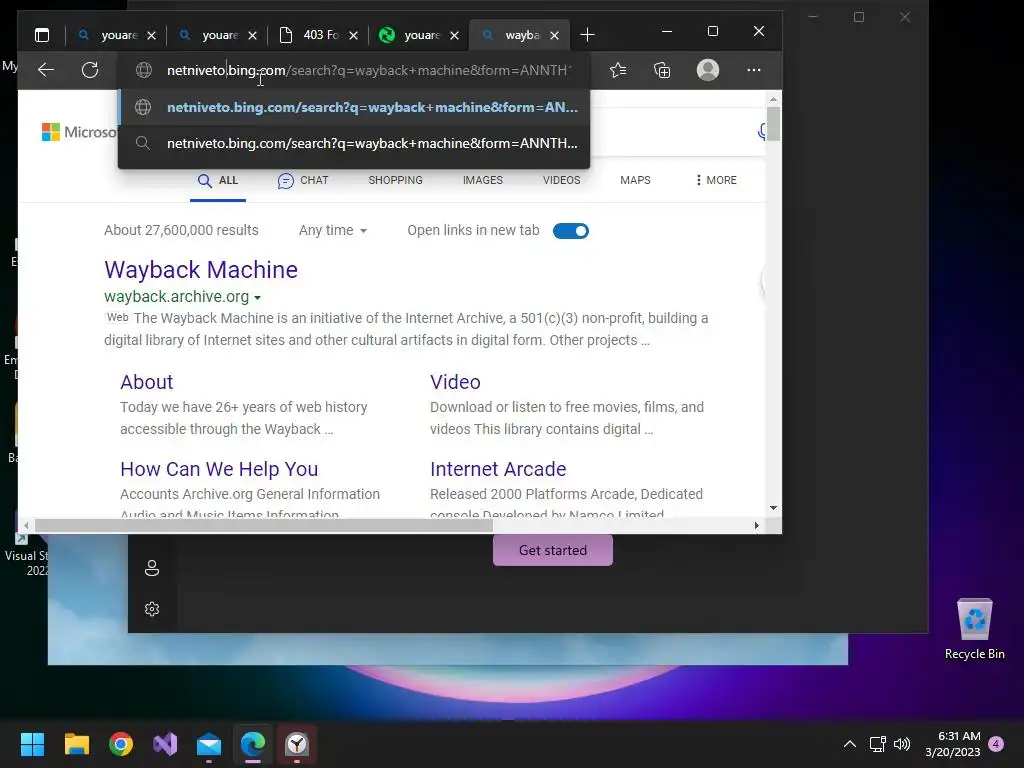
Task: Toggle Open links in new tab switch
Action: (571, 231)
